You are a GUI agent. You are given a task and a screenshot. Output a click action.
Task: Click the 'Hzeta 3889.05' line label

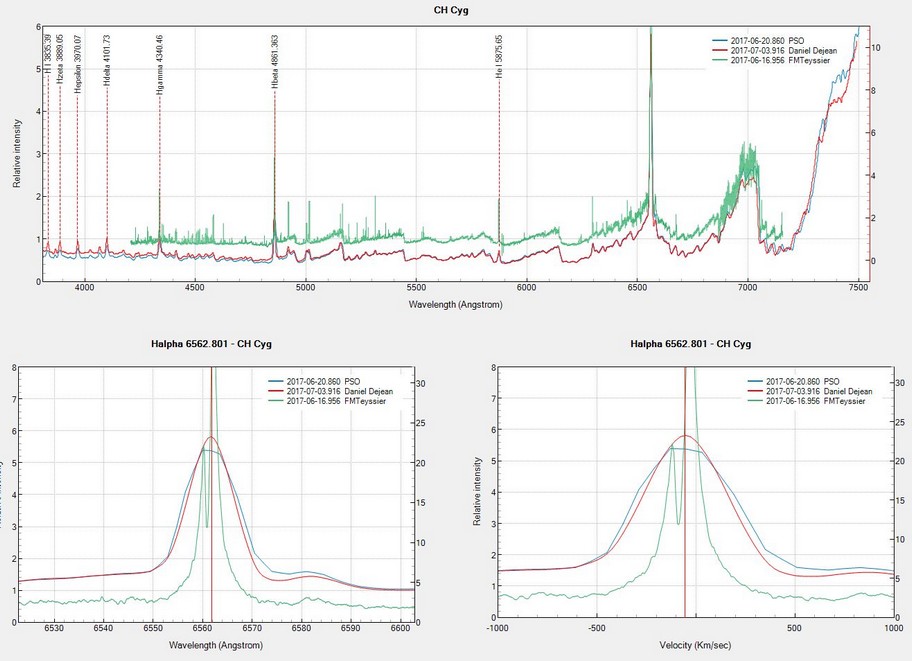(x=59, y=60)
